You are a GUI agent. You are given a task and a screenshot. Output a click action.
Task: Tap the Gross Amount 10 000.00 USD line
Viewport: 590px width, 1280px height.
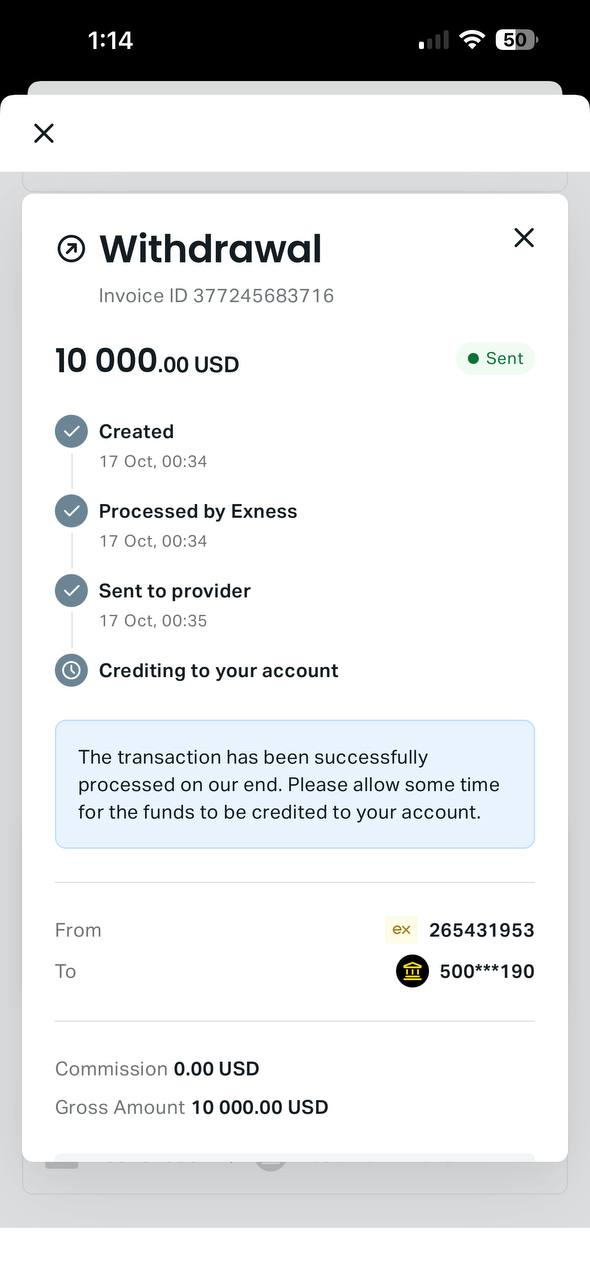pos(191,1107)
